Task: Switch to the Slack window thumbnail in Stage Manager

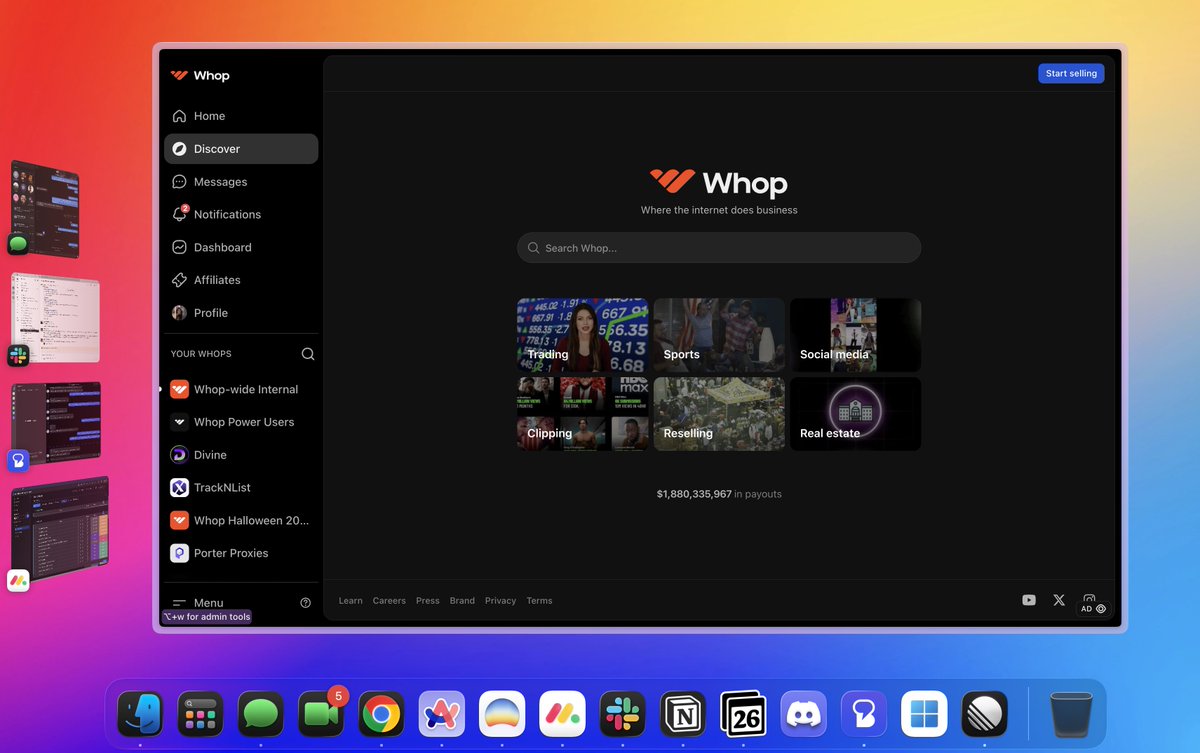Action: tap(55, 317)
